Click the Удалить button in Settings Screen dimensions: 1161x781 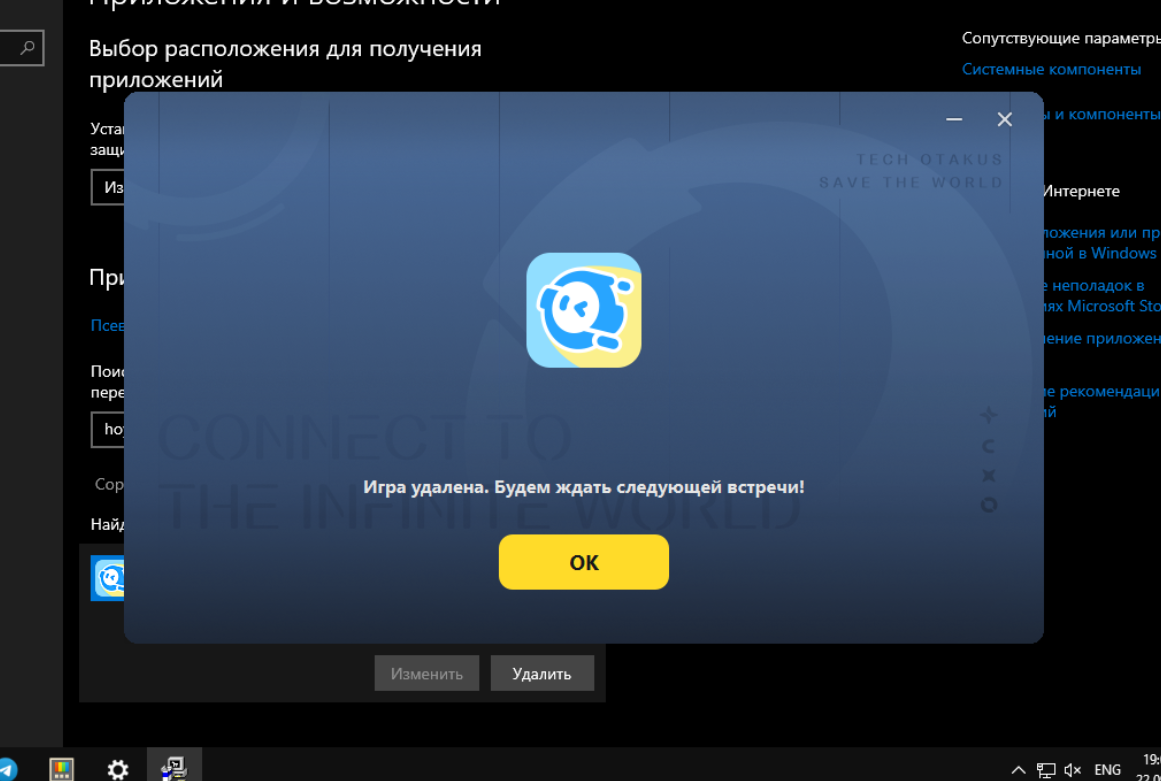coord(542,673)
